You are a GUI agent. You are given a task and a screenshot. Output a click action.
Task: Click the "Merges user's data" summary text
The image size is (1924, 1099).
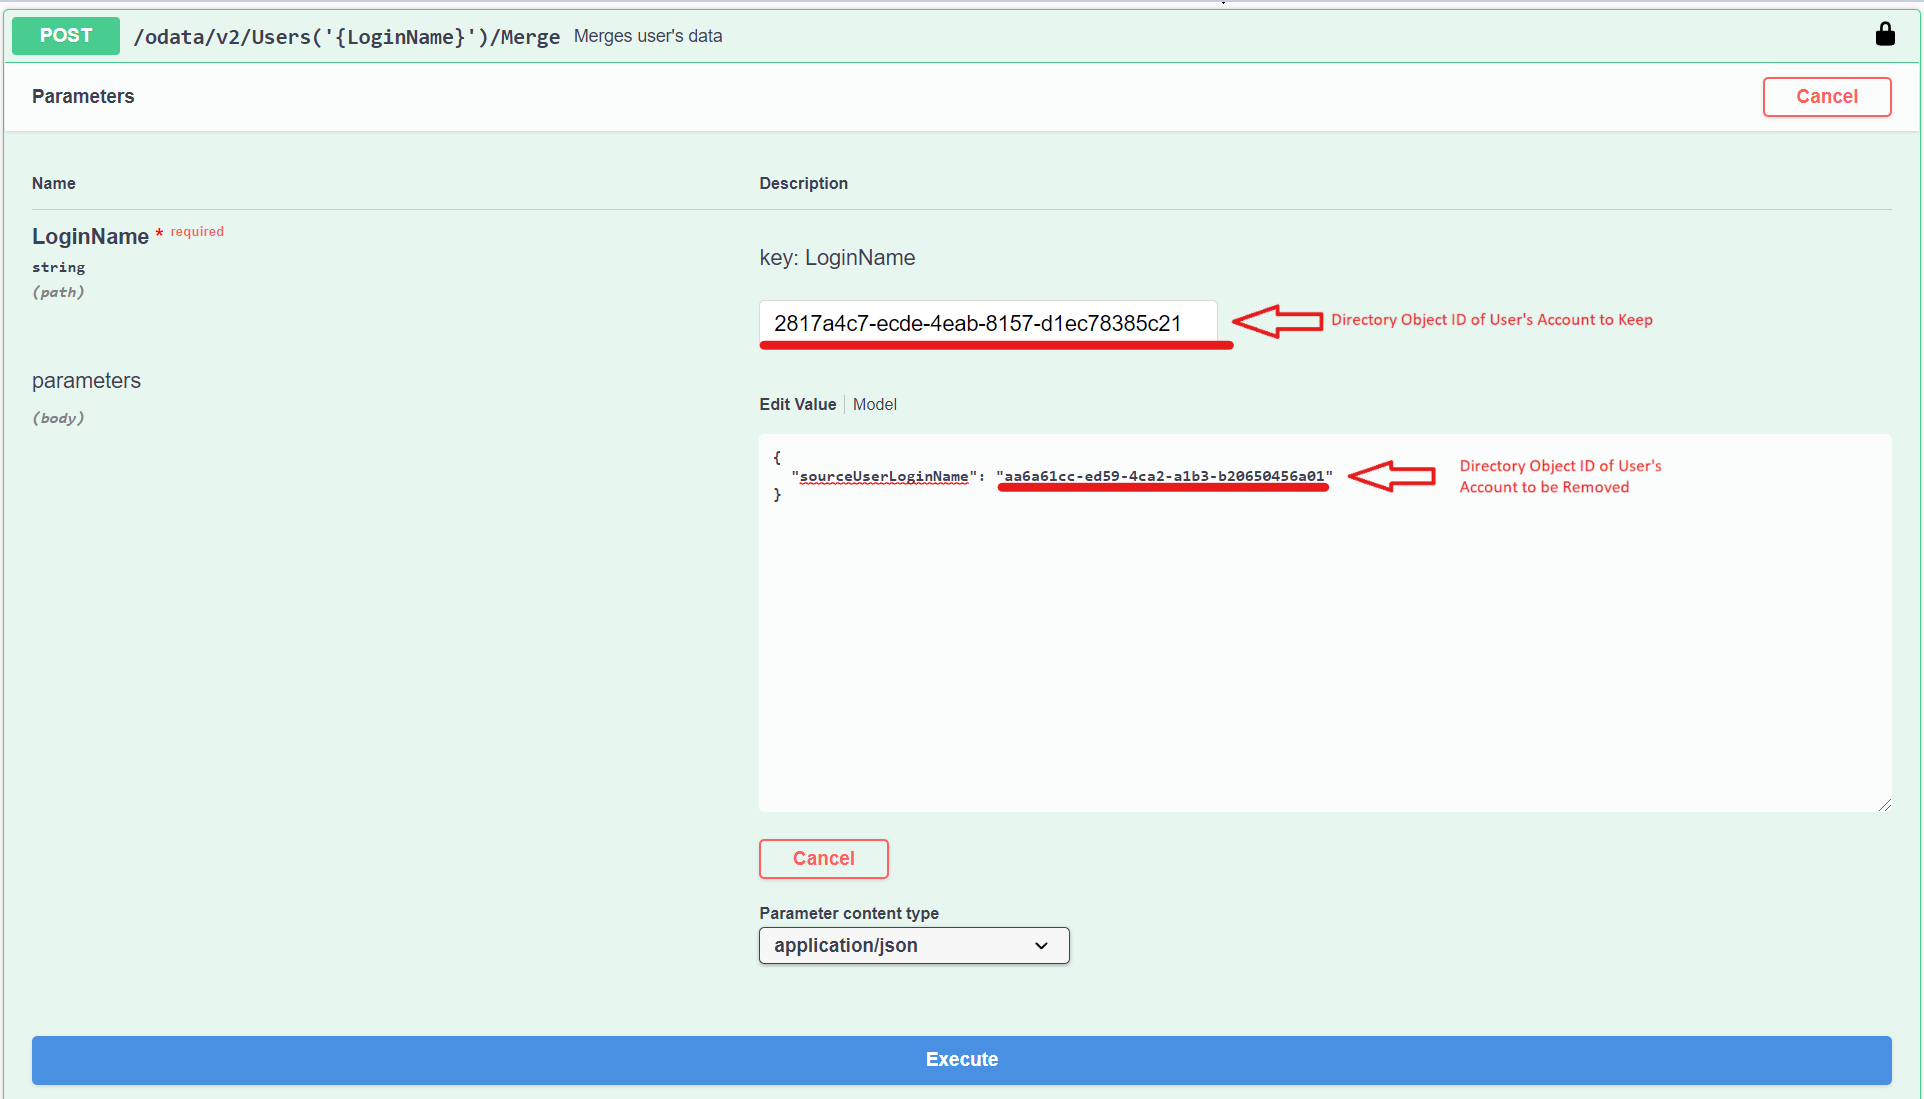(647, 36)
